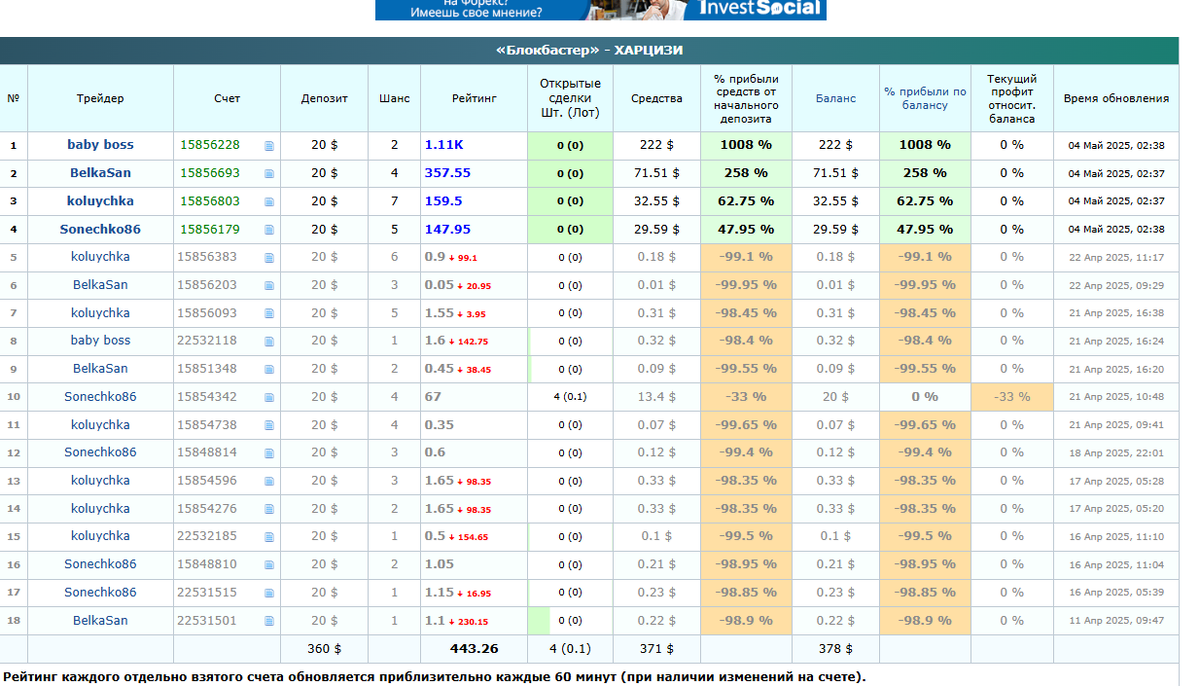Image resolution: width=1200 pixels, height=686 pixels.
Task: Open account number 15856693 link
Action: coord(210,173)
